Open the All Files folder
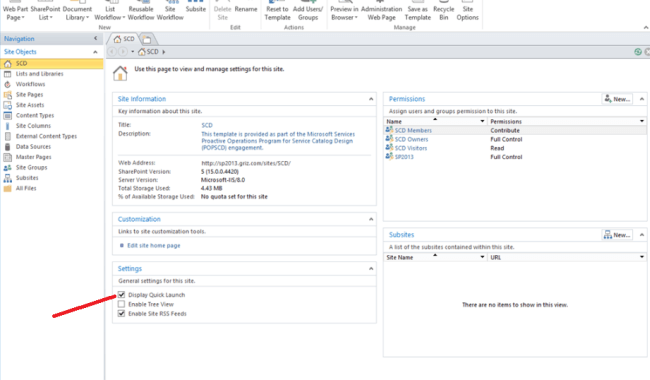The width and height of the screenshot is (650, 380). [26, 188]
